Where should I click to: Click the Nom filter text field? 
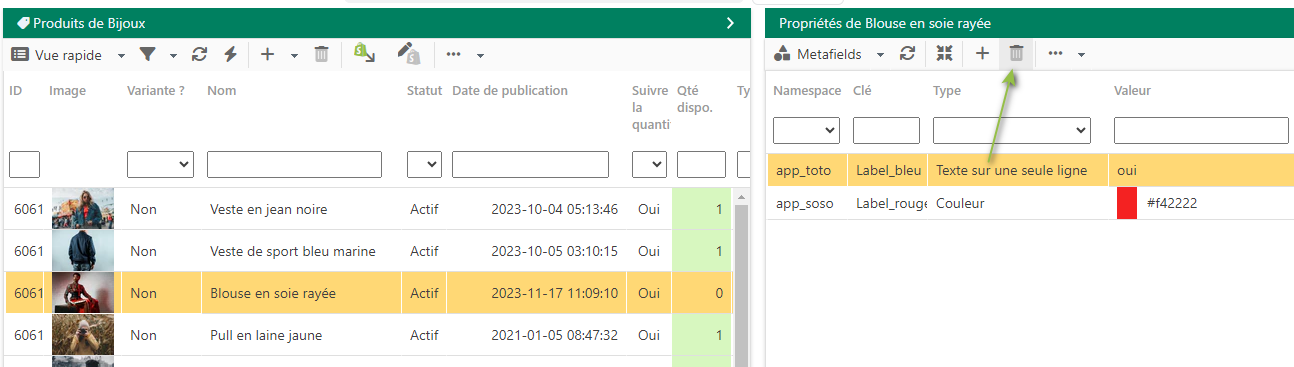tap(294, 164)
